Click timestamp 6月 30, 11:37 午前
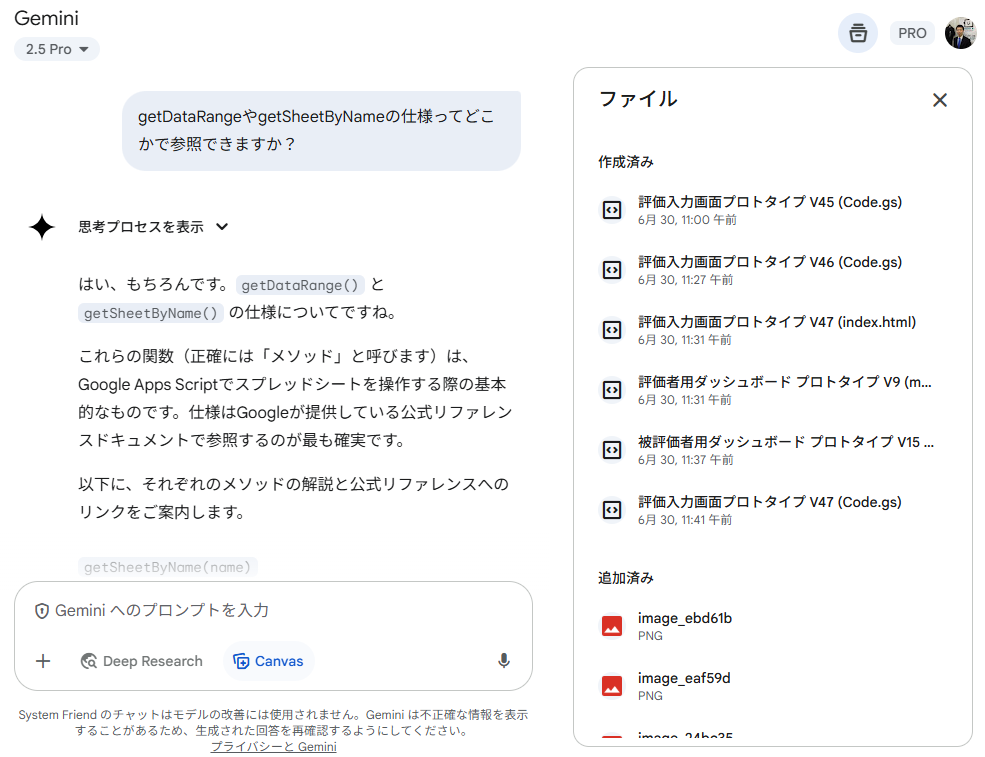 click(x=685, y=460)
